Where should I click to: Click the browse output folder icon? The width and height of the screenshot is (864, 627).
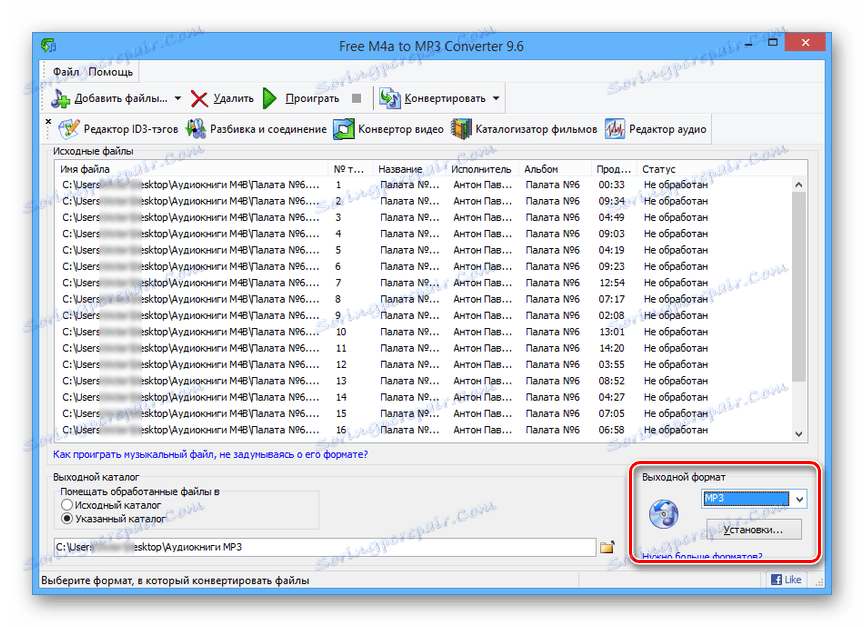pyautogui.click(x=607, y=547)
